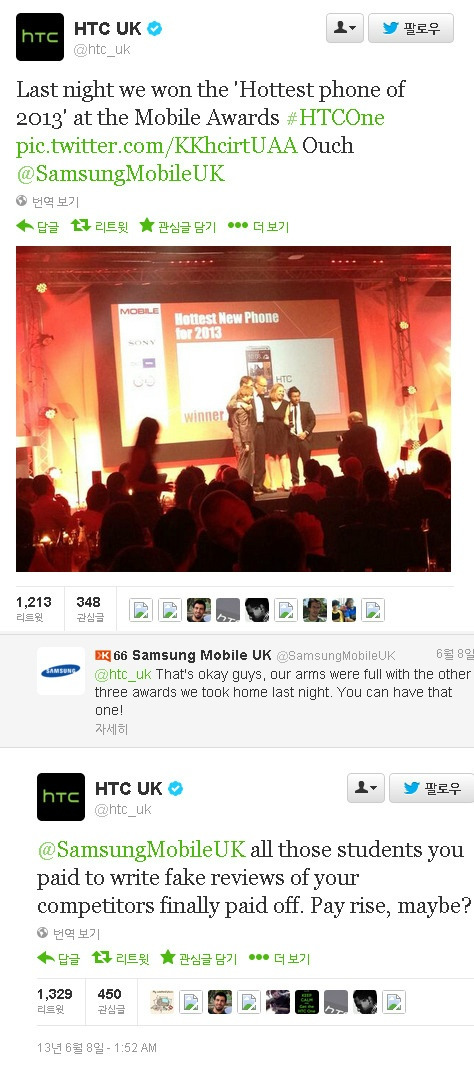This screenshot has width=474, height=1072.
Task: Click the top 팔로우 follow button
Action: tap(410, 28)
